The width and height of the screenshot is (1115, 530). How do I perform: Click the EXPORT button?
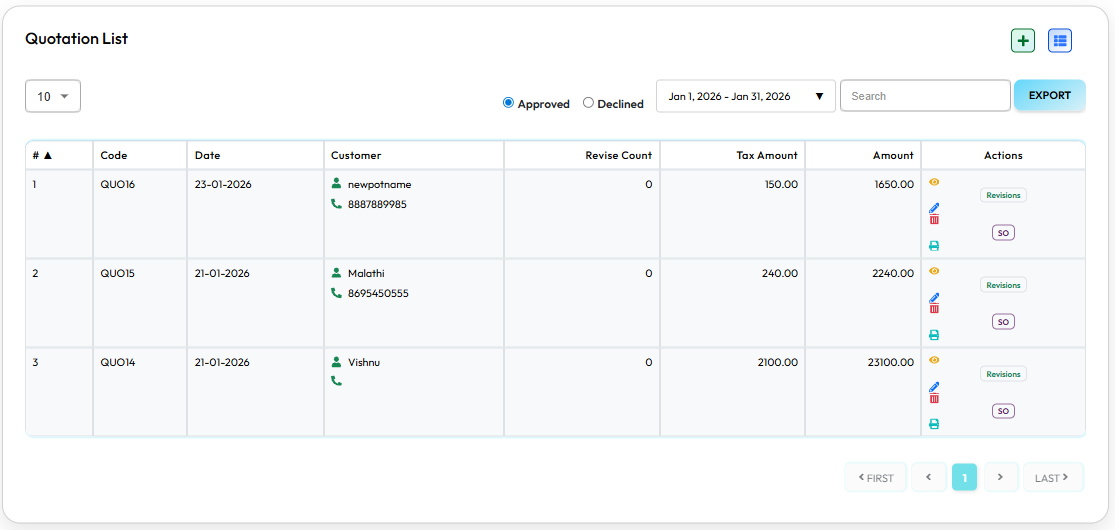[x=1049, y=95]
